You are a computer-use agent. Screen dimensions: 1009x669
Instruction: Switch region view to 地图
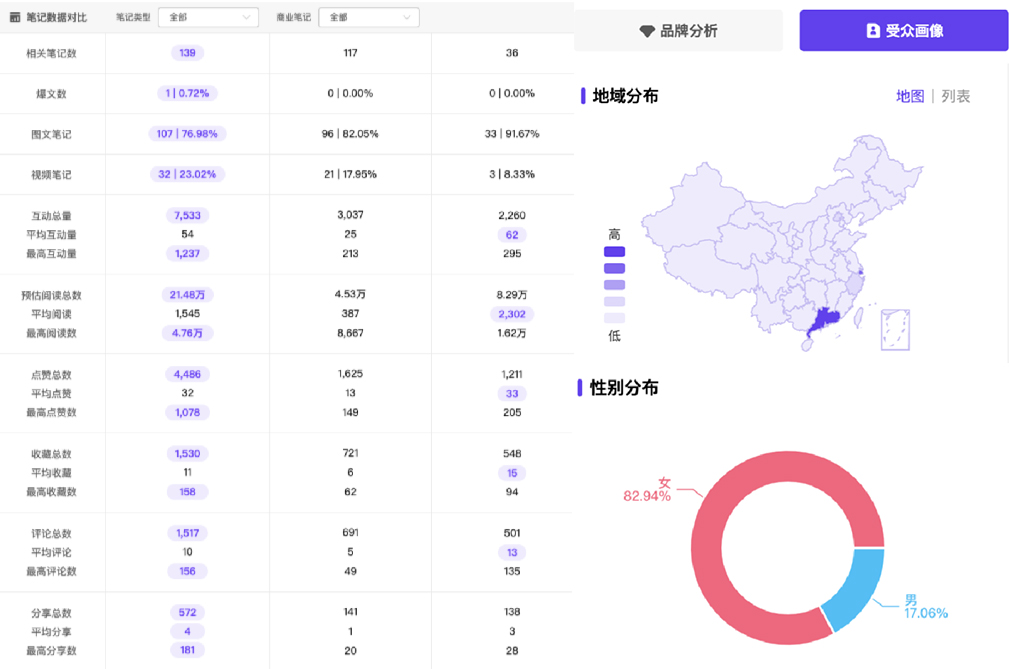point(910,96)
